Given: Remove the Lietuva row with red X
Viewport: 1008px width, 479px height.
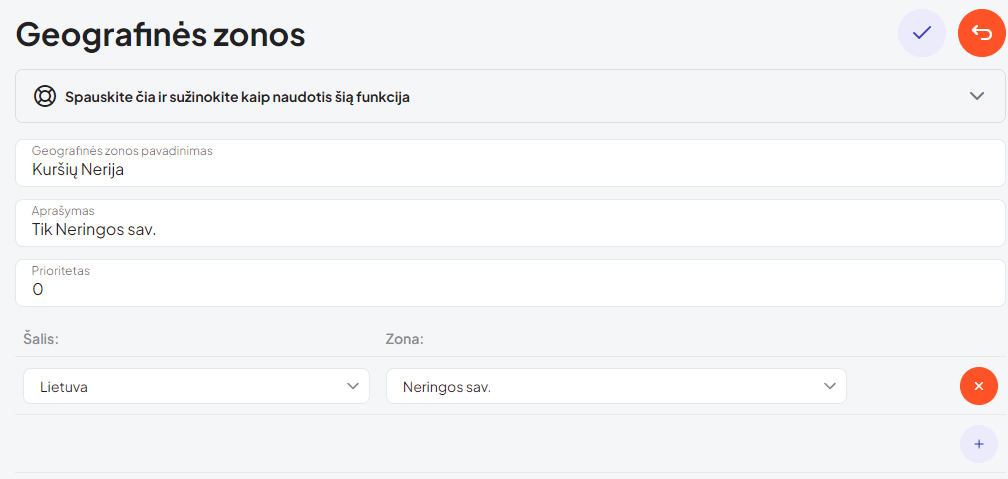Looking at the screenshot, I should 978,386.
